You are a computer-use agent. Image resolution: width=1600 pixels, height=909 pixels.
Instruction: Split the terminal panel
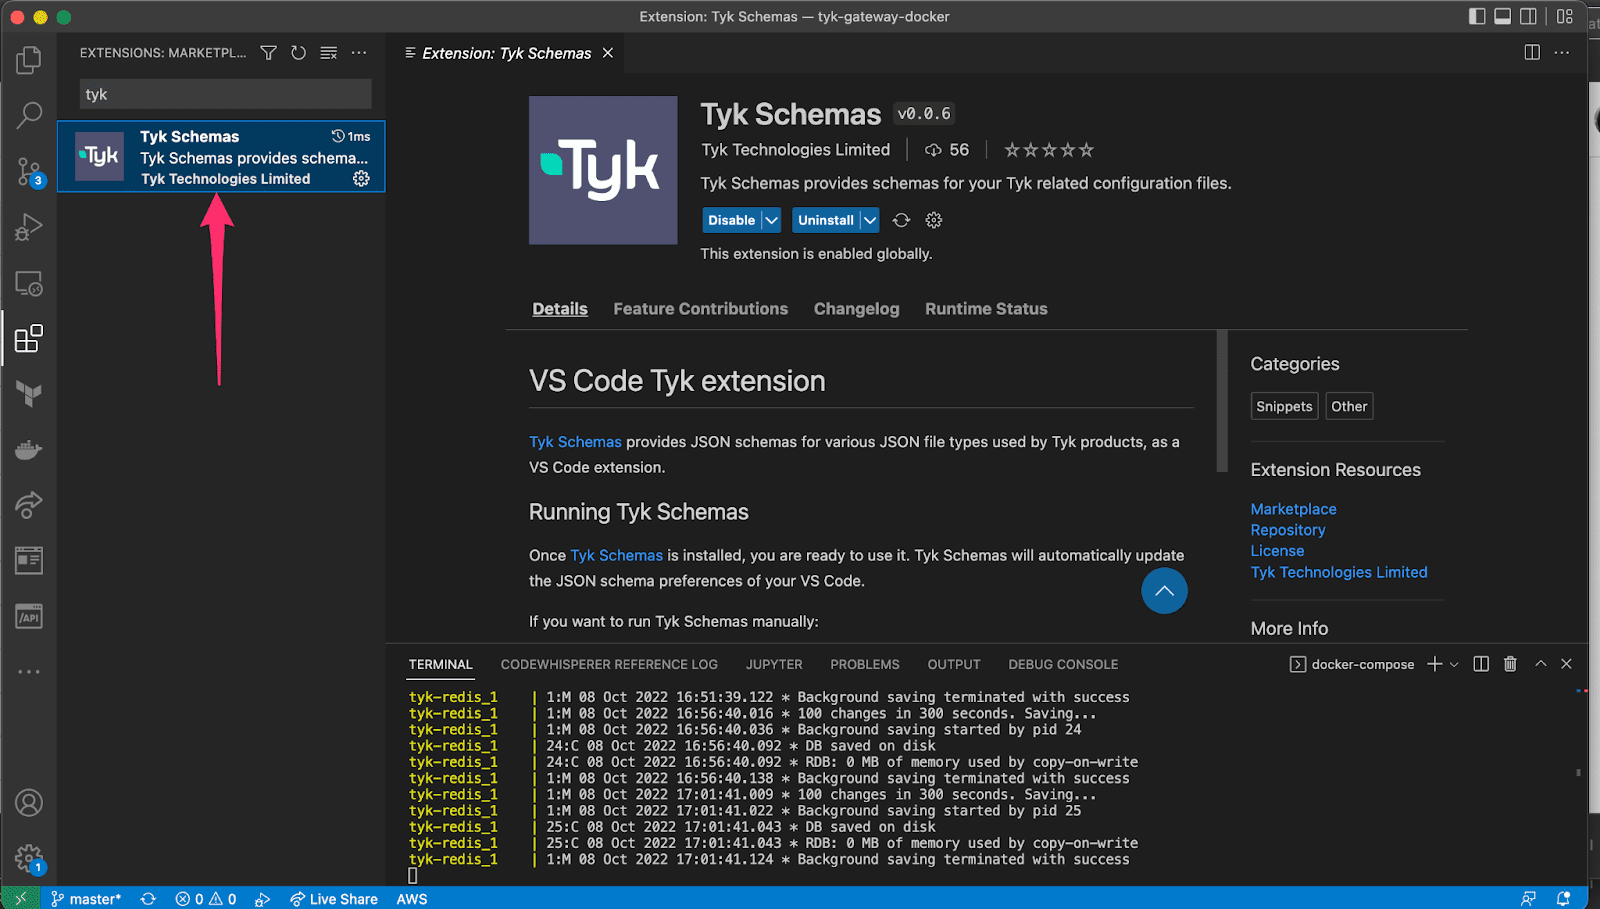click(x=1480, y=663)
